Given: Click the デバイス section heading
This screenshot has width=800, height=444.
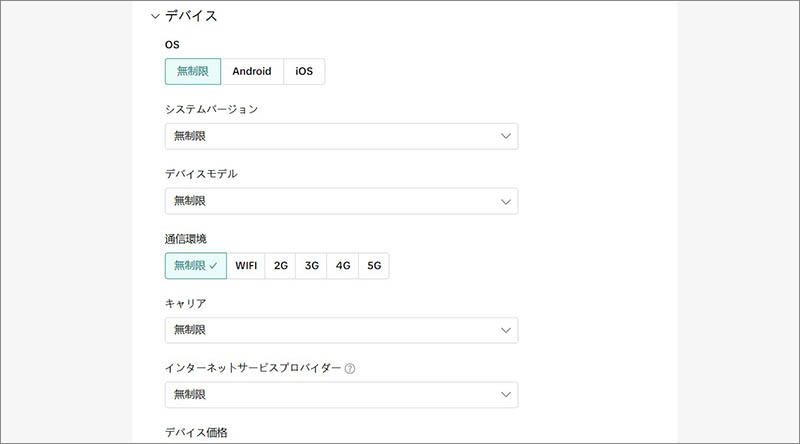Looking at the screenshot, I should (192, 16).
